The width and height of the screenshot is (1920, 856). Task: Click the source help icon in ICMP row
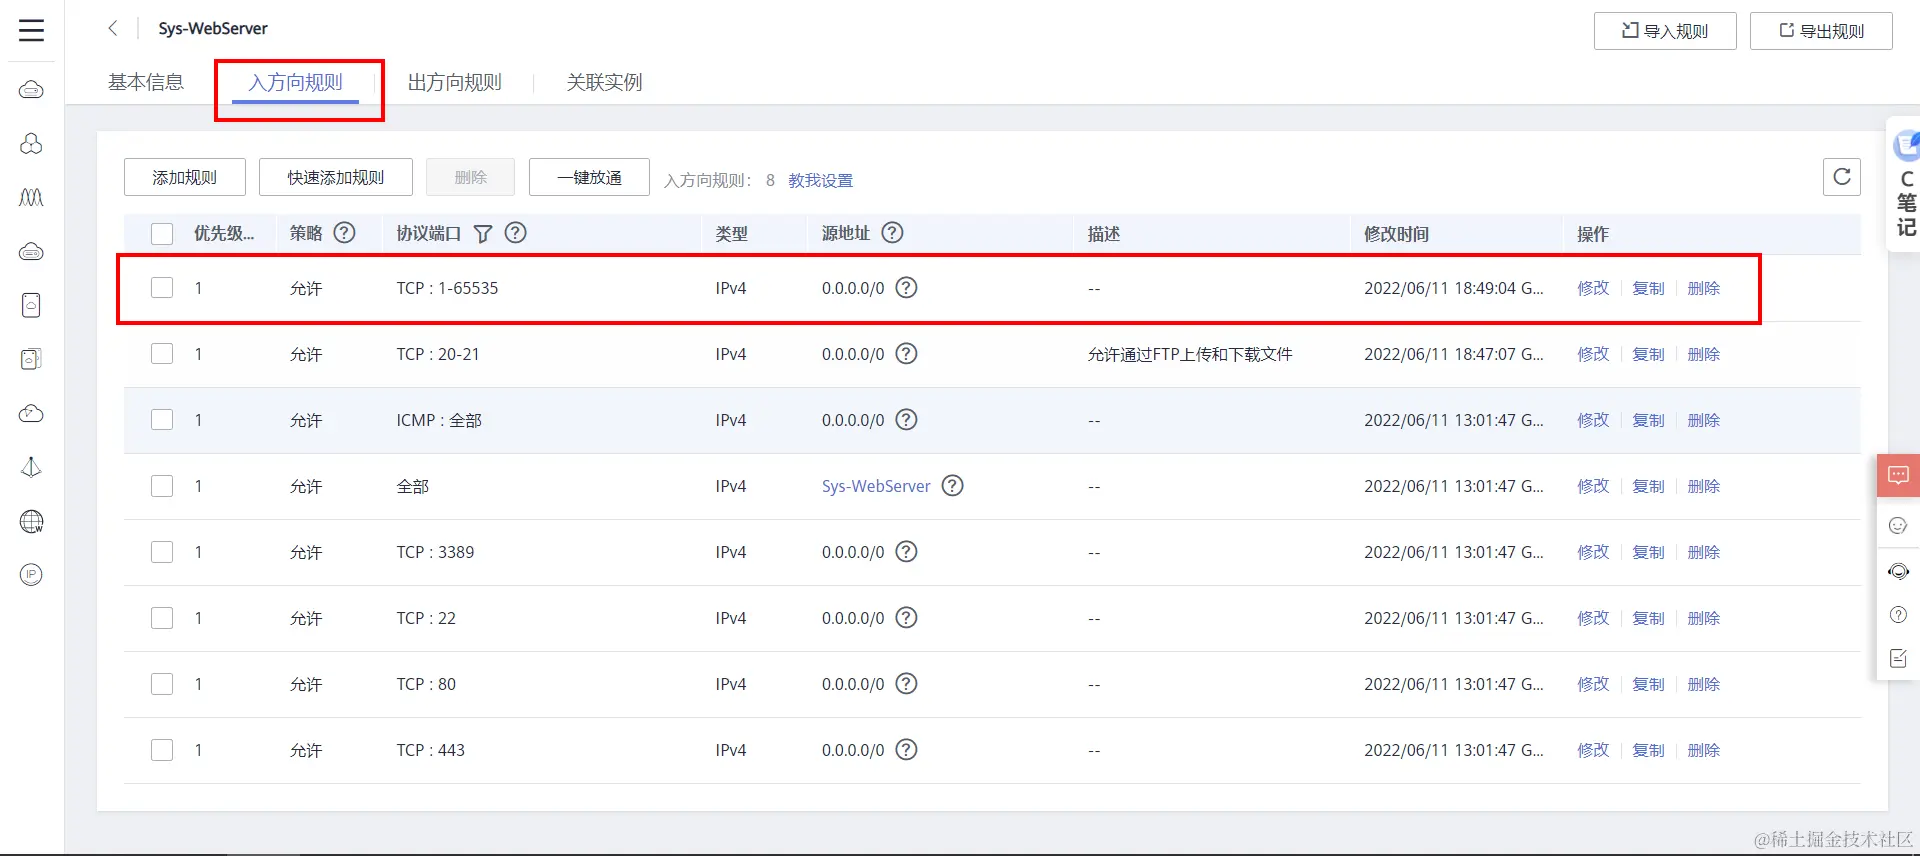pyautogui.click(x=906, y=420)
